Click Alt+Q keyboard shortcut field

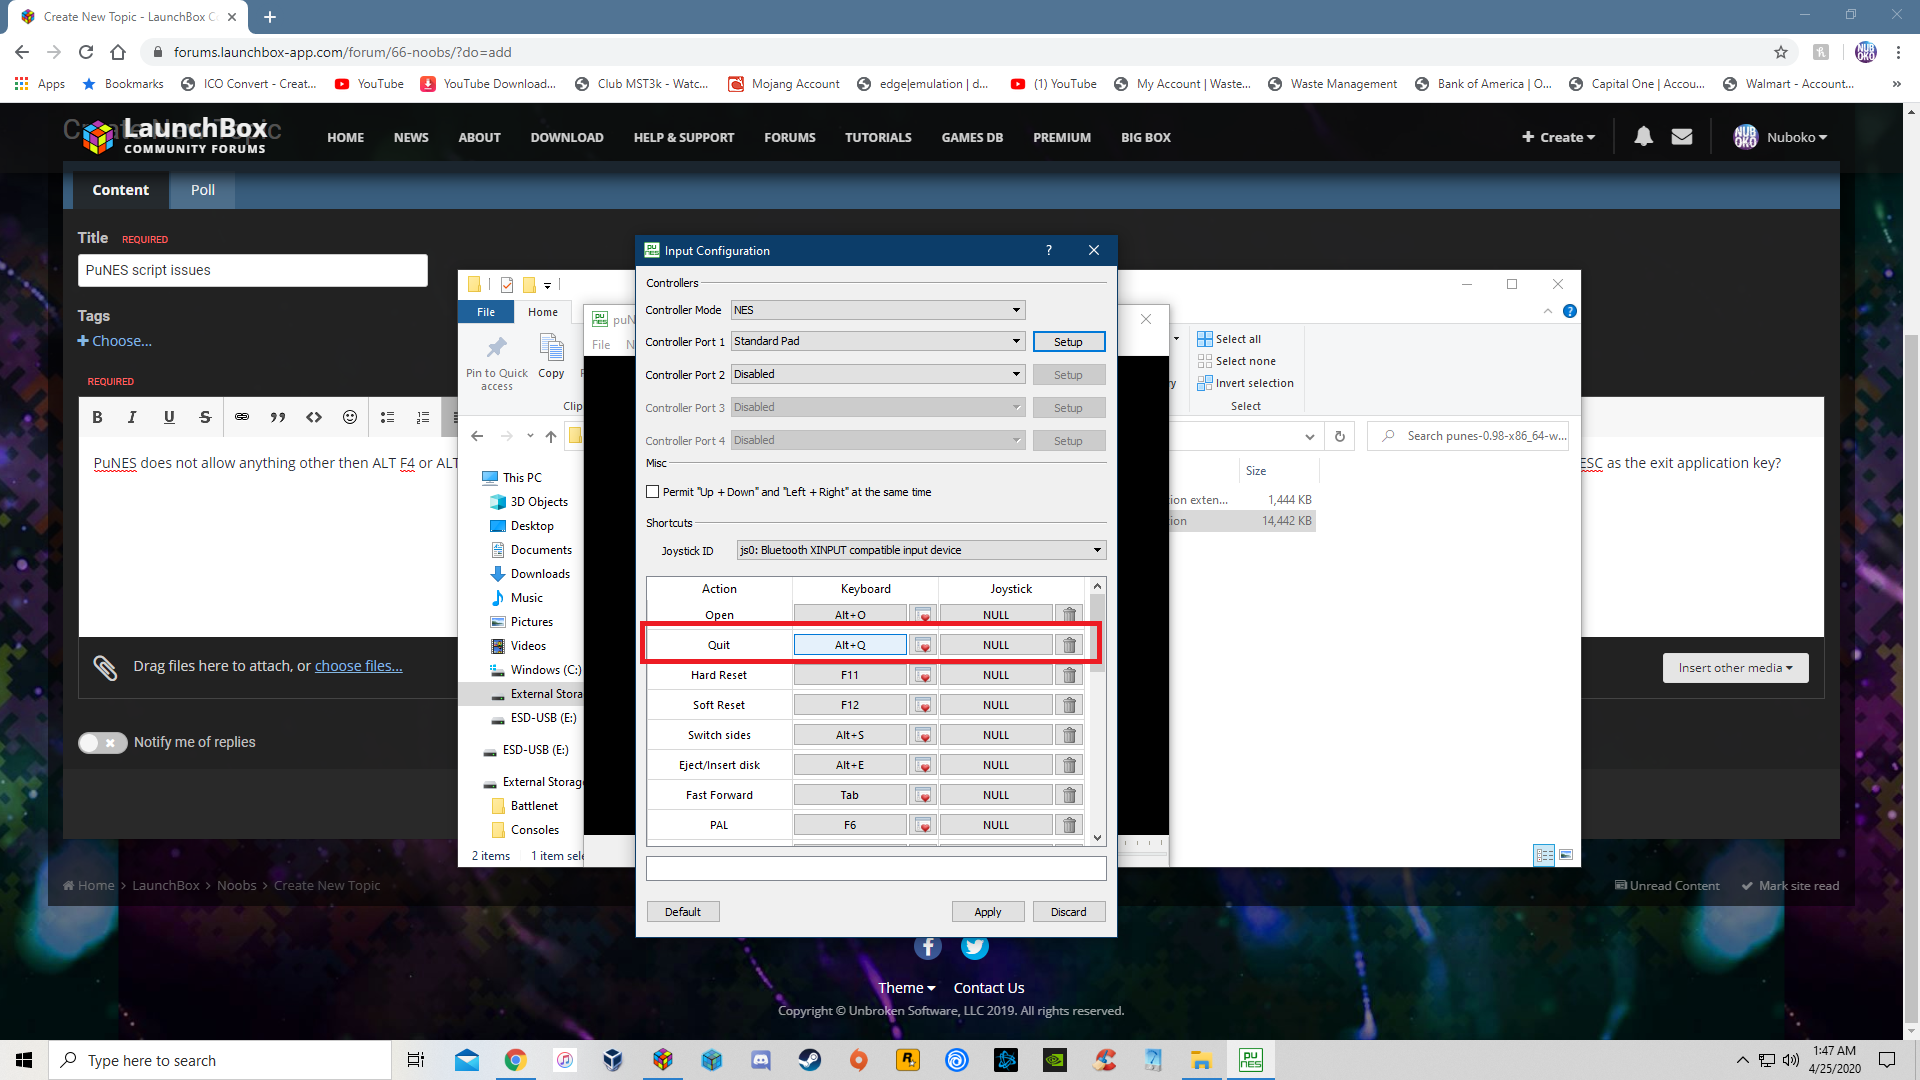coord(850,645)
